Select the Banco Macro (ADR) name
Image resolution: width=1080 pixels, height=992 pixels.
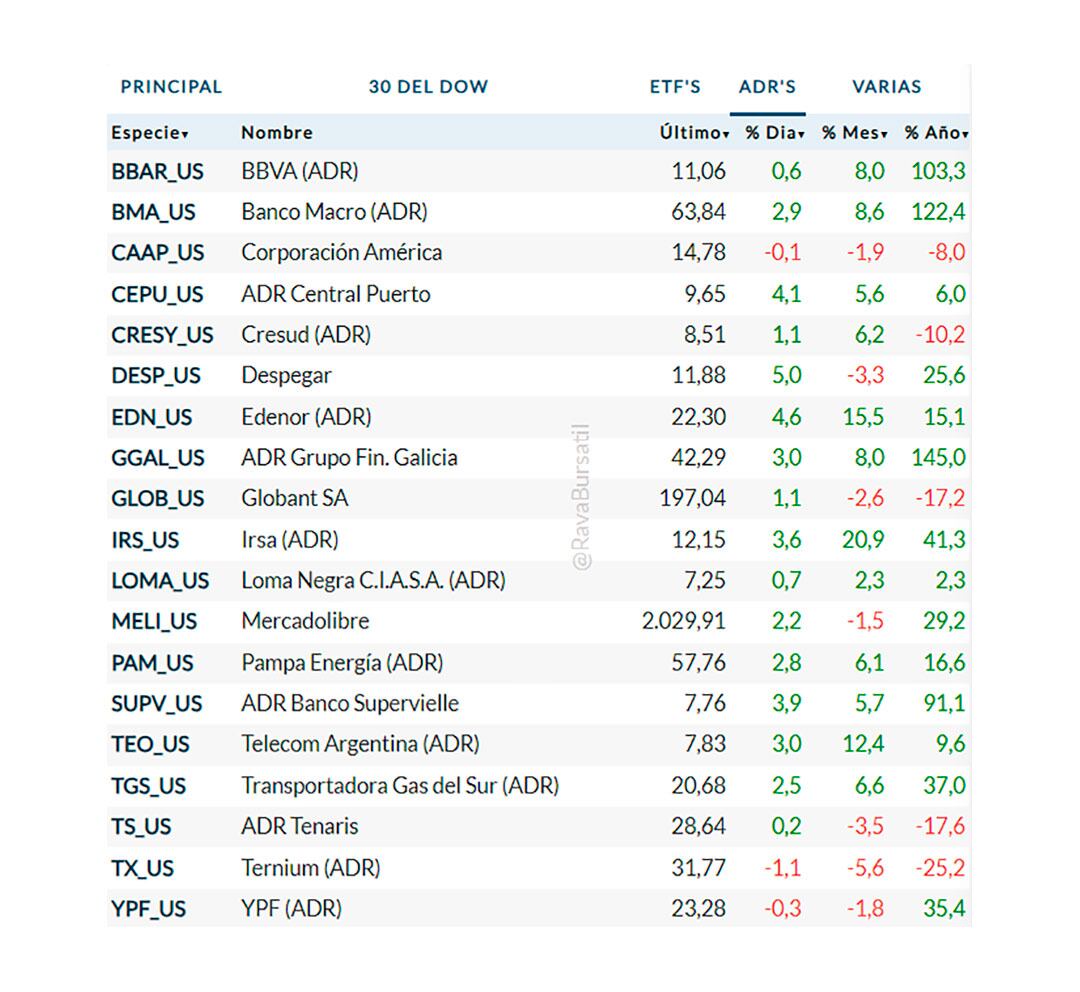click(334, 212)
